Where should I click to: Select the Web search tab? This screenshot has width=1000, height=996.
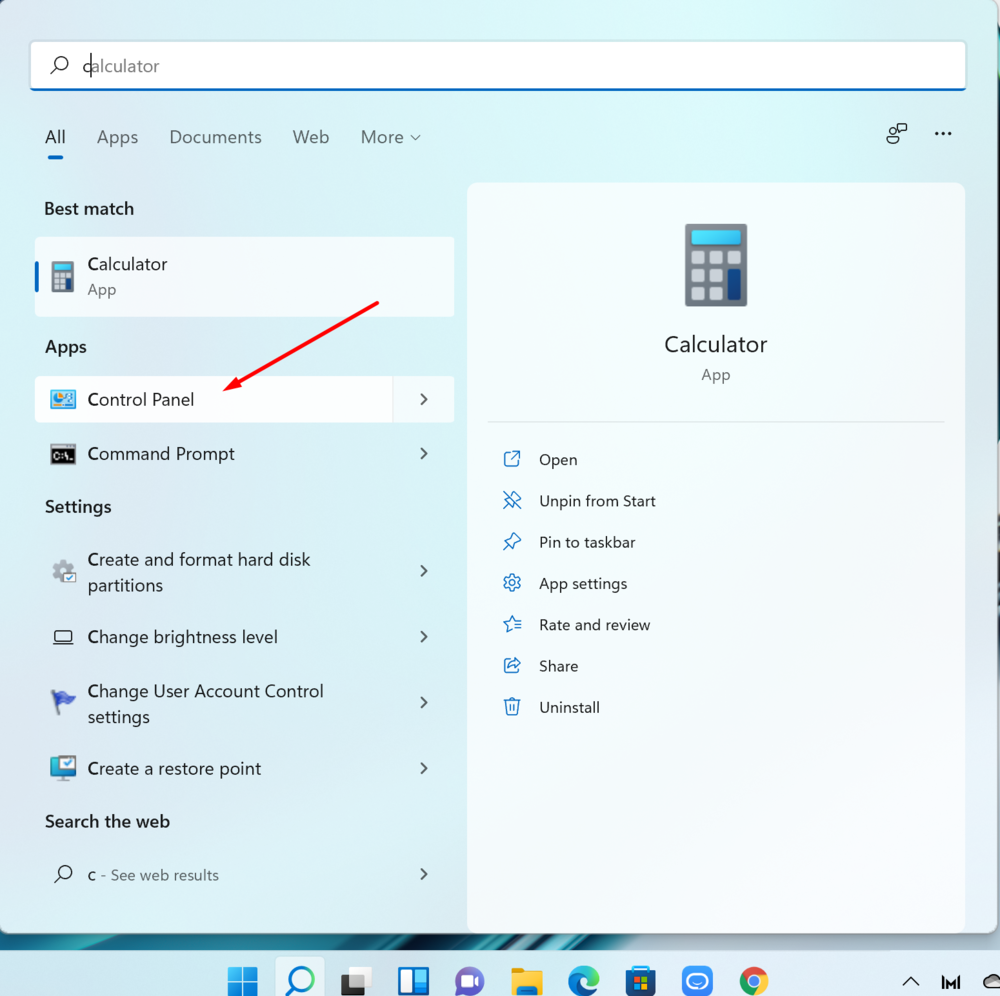(310, 137)
